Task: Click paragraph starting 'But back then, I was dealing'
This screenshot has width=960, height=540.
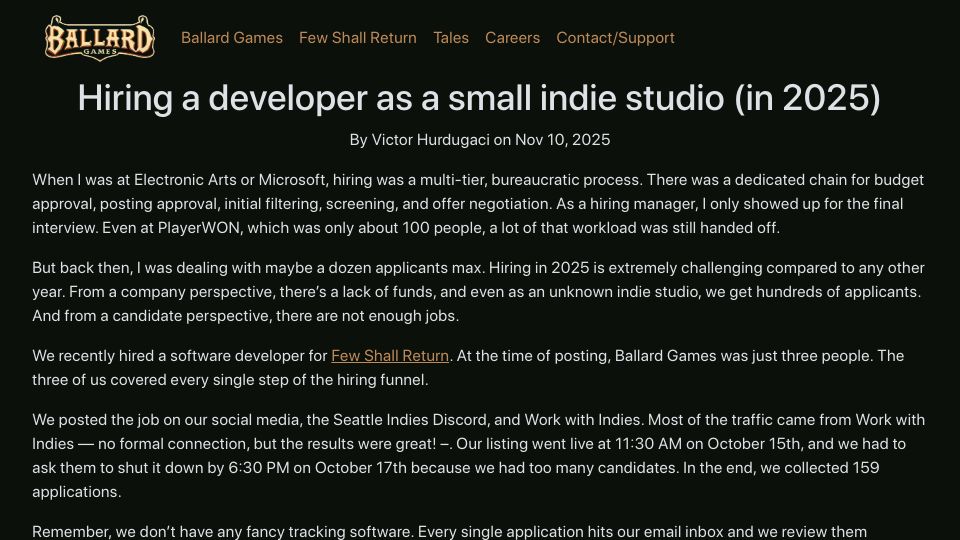Action: (479, 292)
